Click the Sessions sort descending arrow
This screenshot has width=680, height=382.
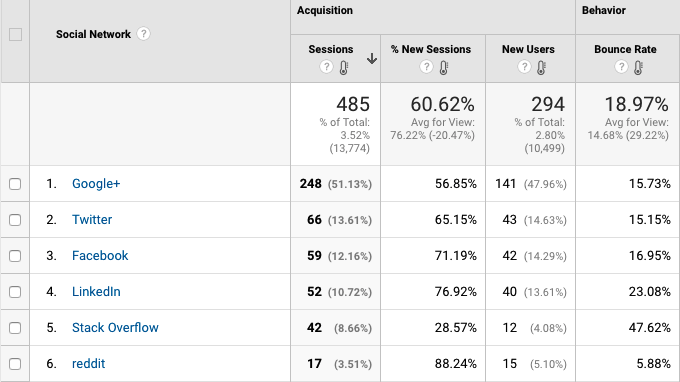(372, 59)
